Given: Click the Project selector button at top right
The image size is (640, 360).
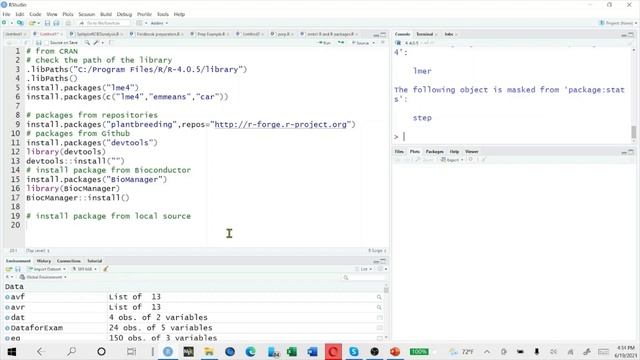Looking at the screenshot, I should coord(618,23).
